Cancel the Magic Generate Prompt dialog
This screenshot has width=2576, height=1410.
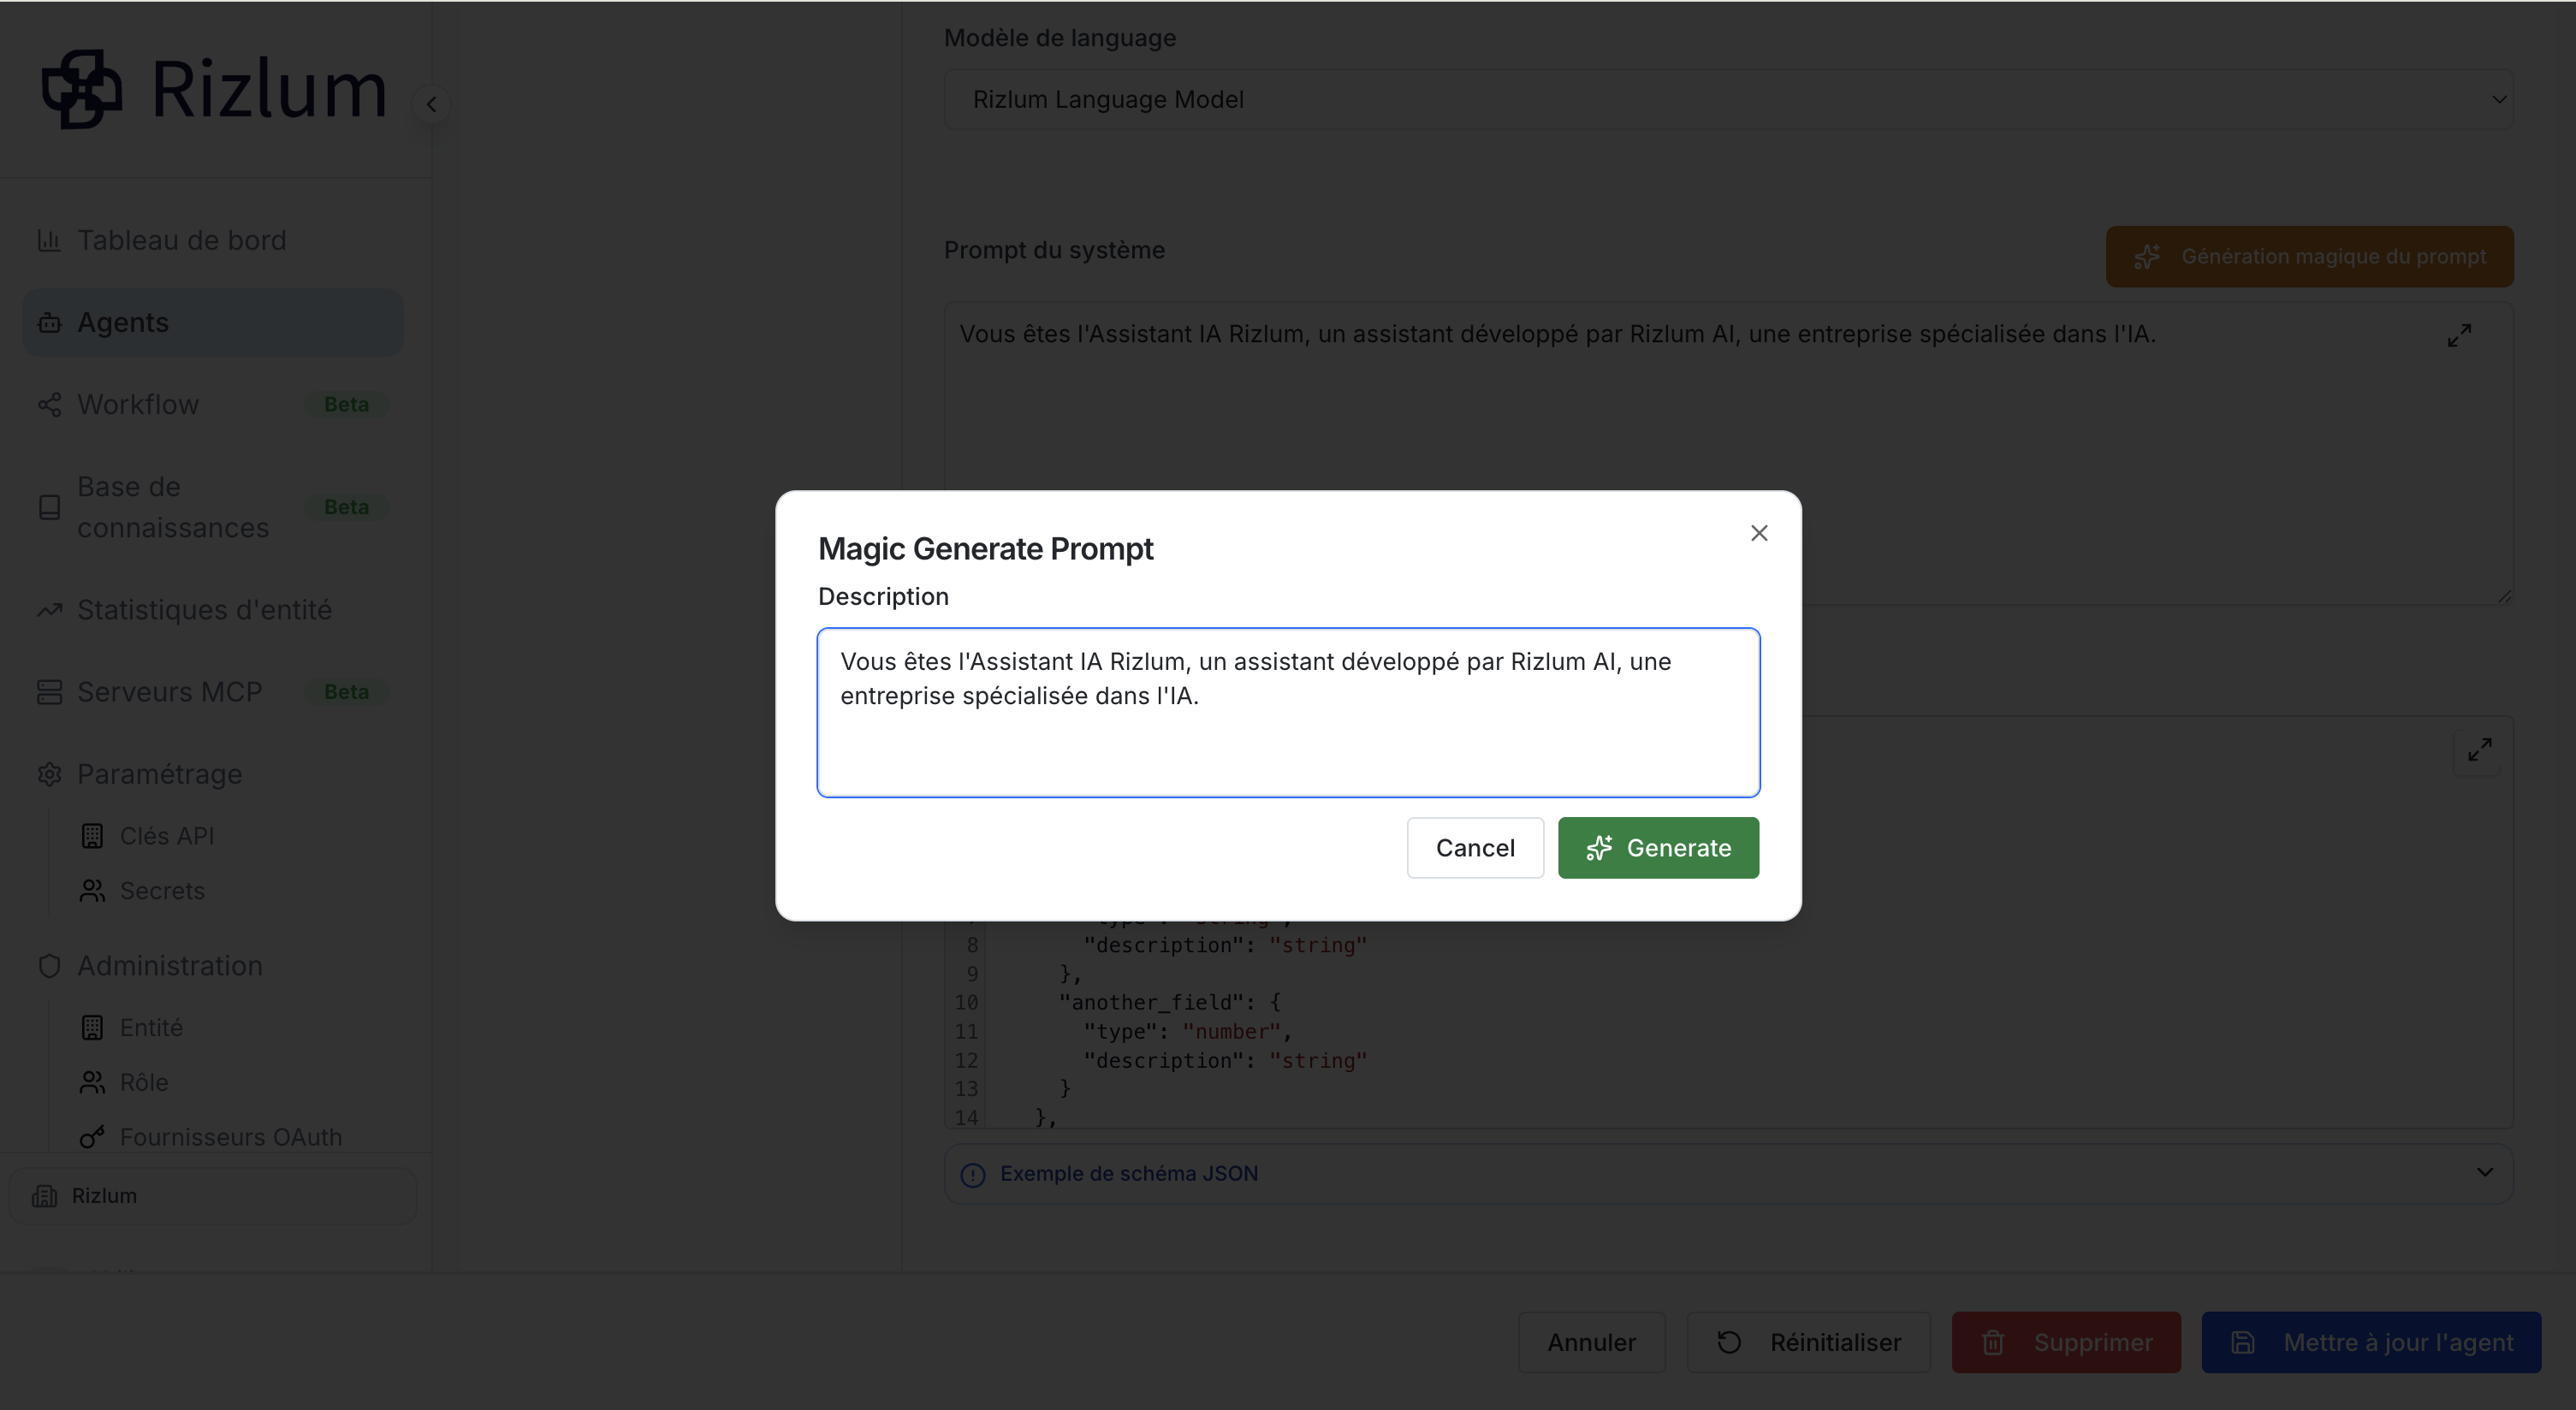click(x=1475, y=848)
